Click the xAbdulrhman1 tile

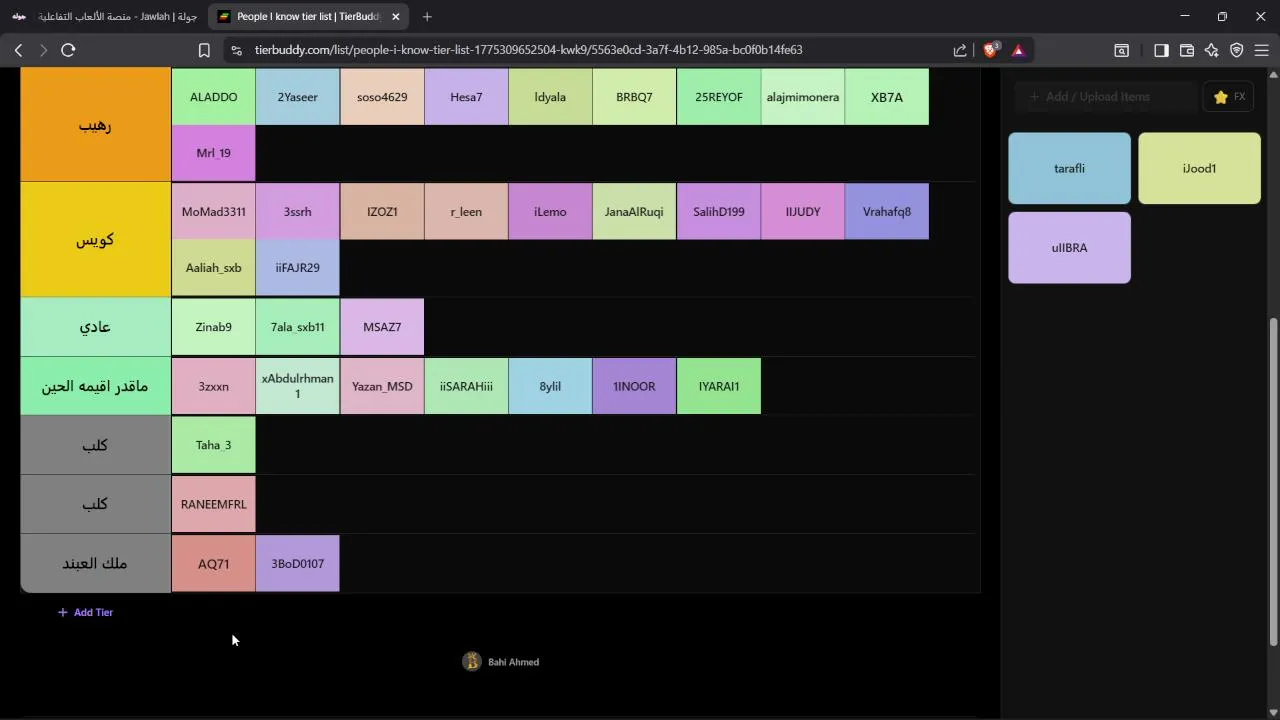point(297,386)
